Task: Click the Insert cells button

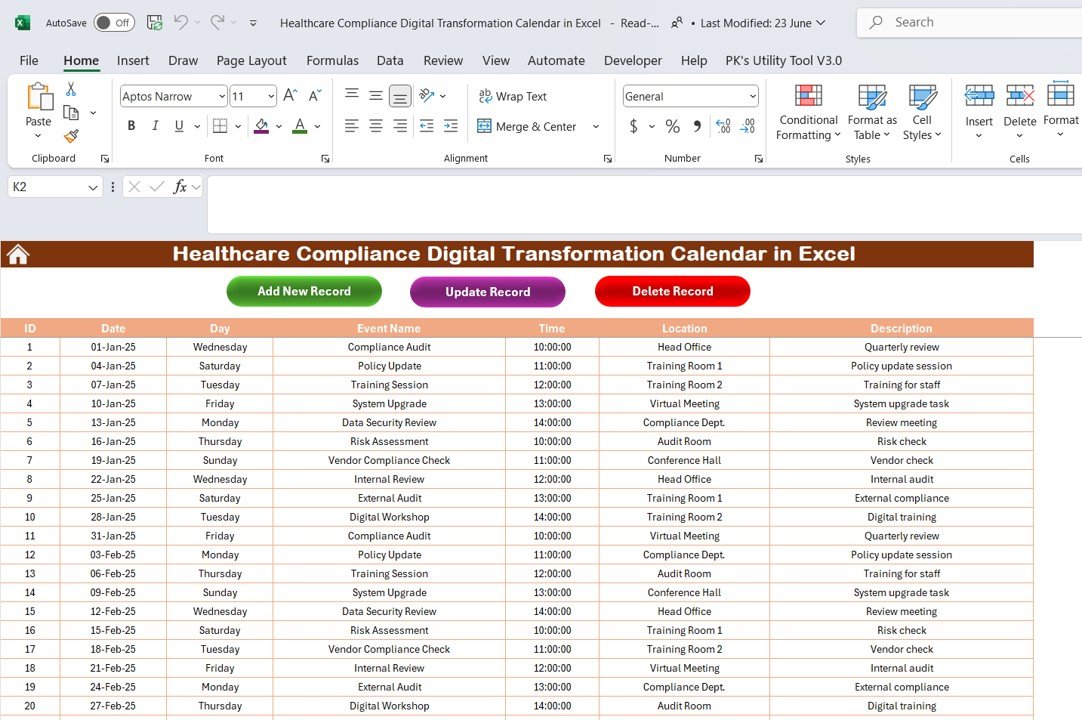Action: [978, 113]
